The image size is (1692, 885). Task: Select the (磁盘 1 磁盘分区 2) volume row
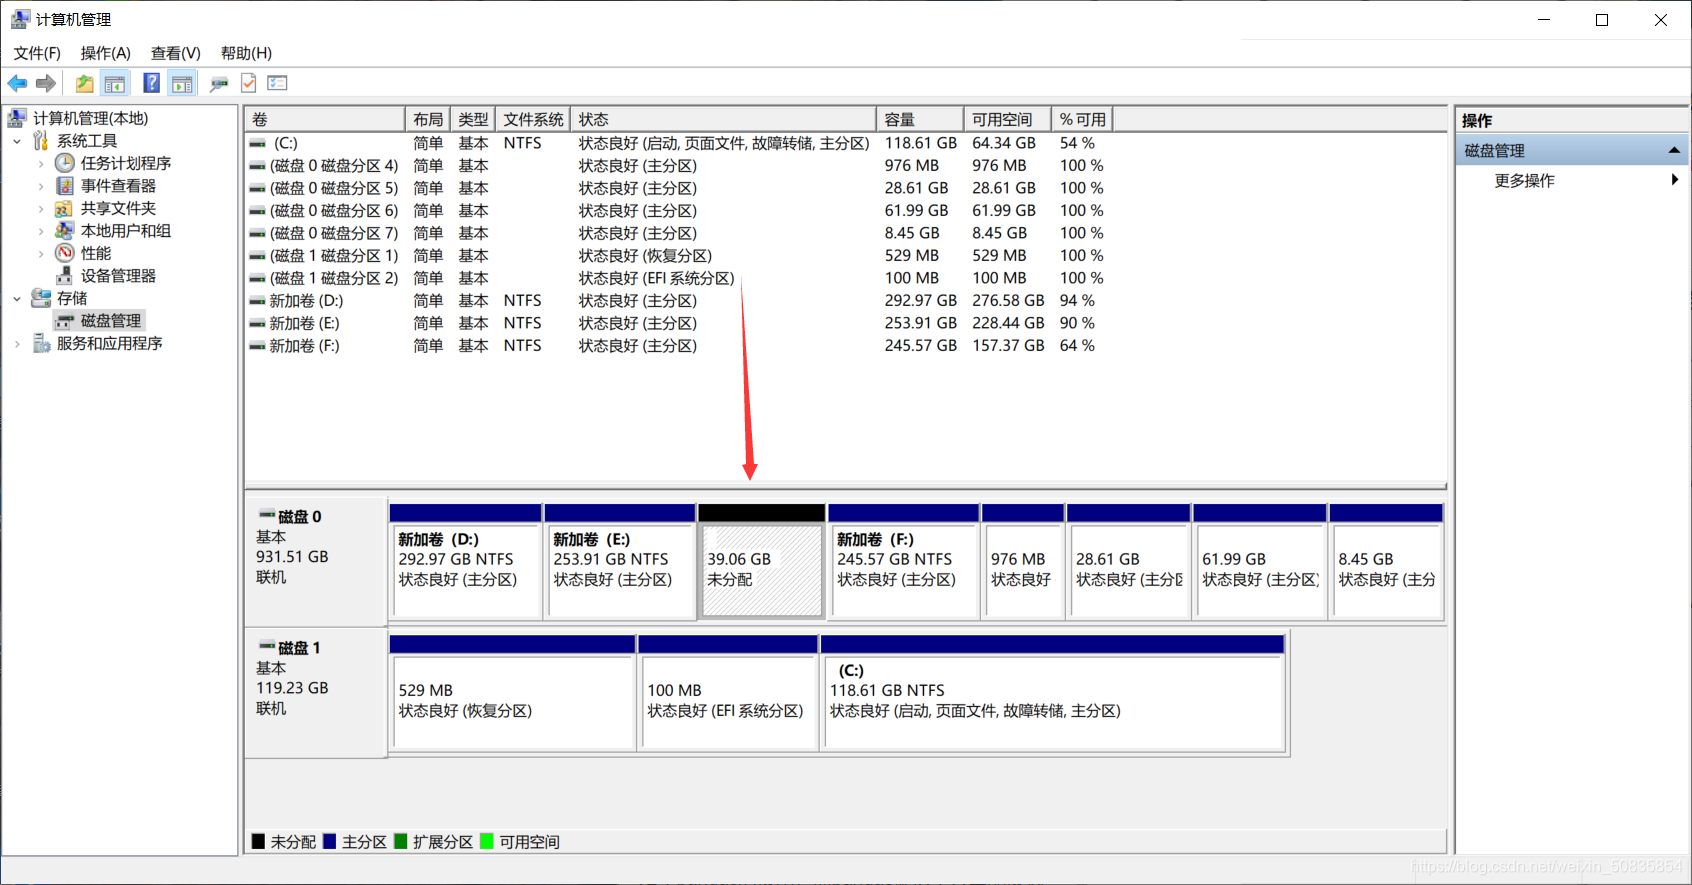pos(680,278)
